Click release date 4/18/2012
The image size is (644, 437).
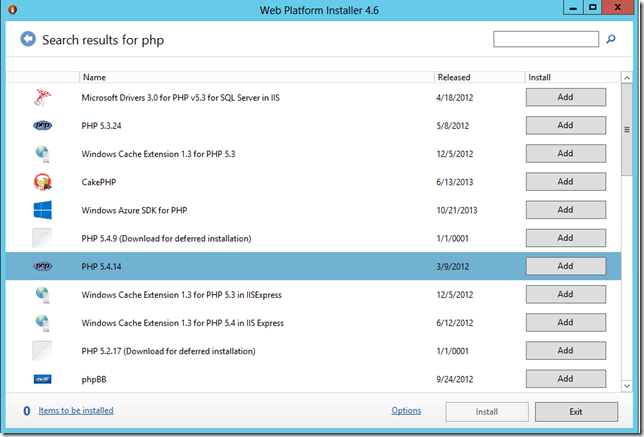(455, 98)
